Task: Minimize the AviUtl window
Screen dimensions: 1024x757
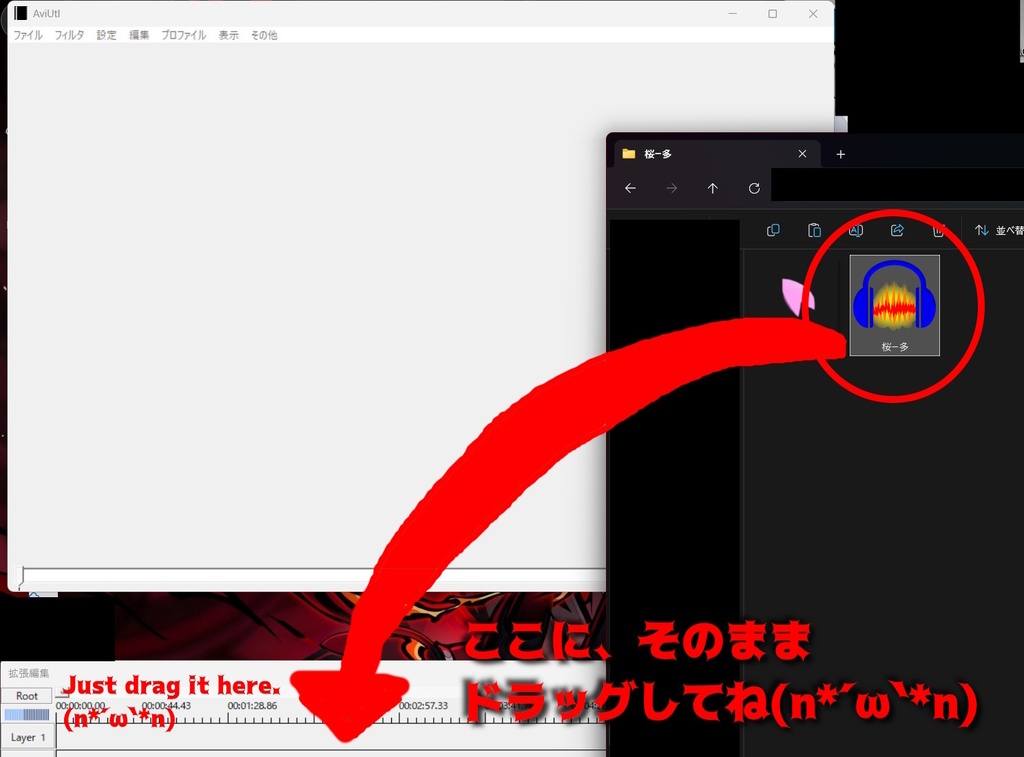Action: [733, 14]
